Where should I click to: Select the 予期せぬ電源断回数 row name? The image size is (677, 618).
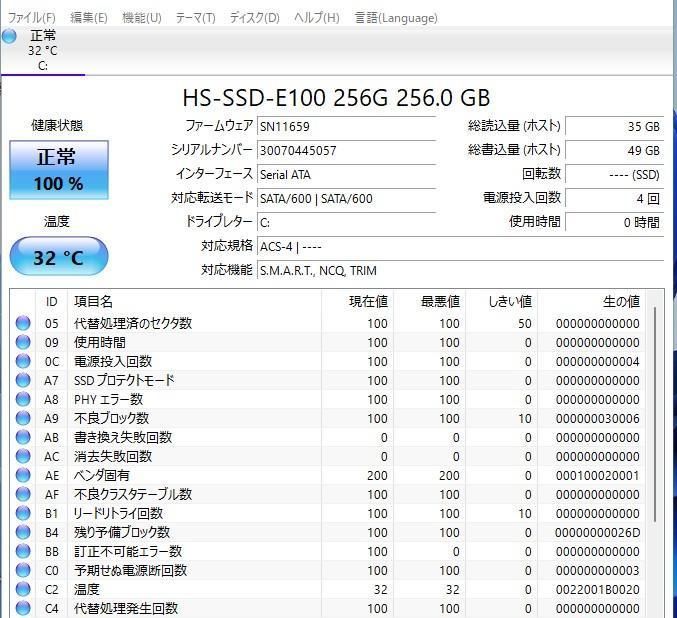pyautogui.click(x=130, y=570)
